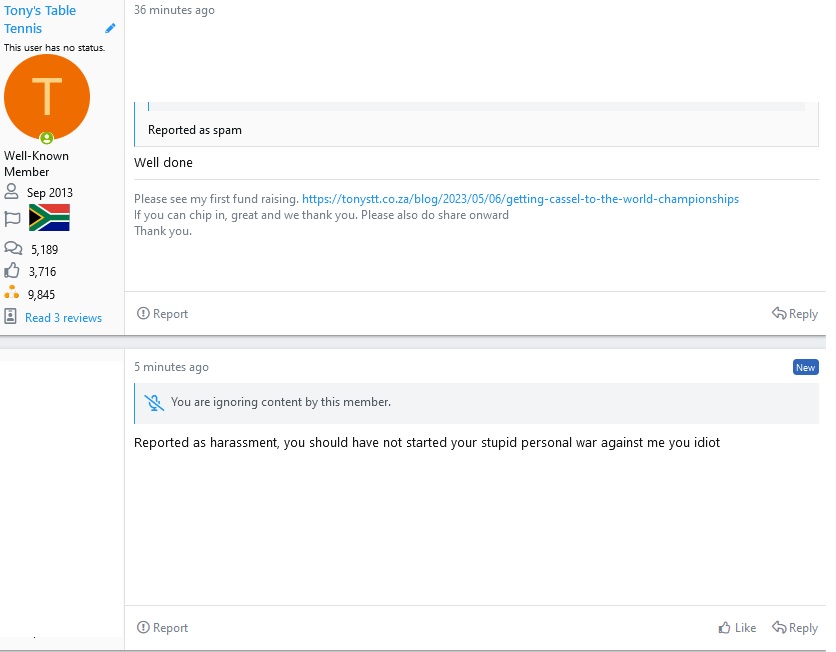Click the Well-Known Member title

tap(36, 164)
